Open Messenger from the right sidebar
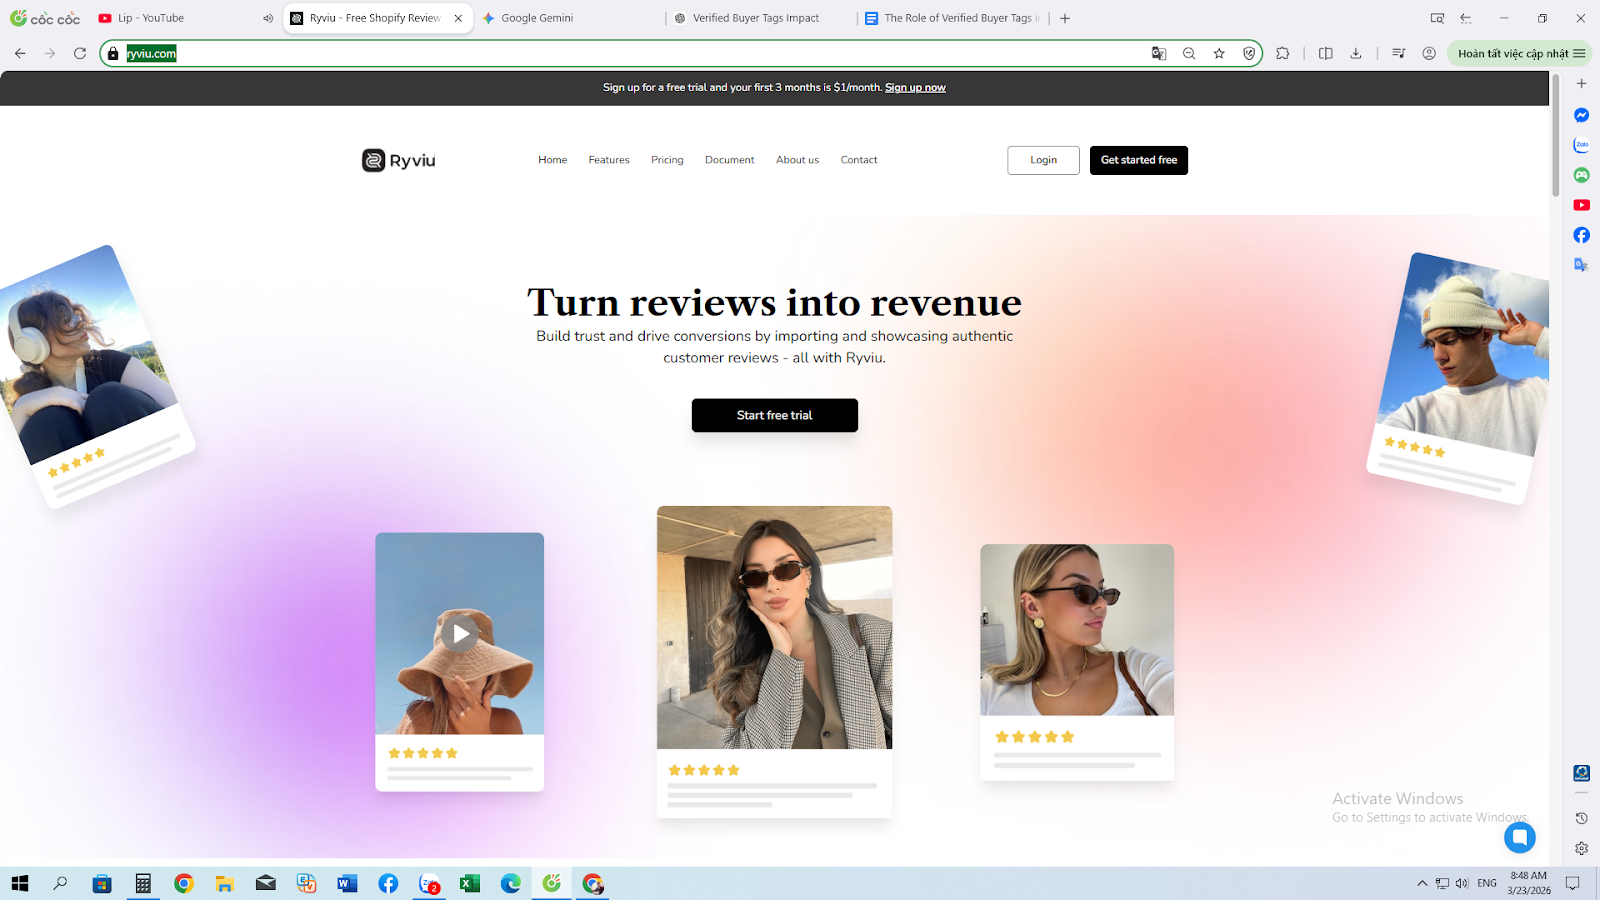The height and width of the screenshot is (900, 1600). (1581, 115)
